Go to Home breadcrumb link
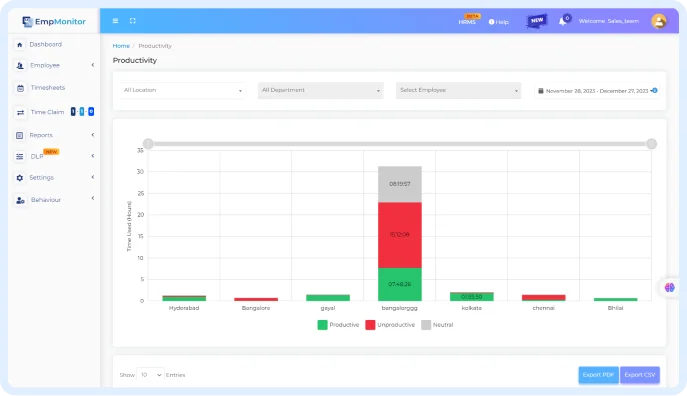This screenshot has width=687, height=396. tap(121, 46)
